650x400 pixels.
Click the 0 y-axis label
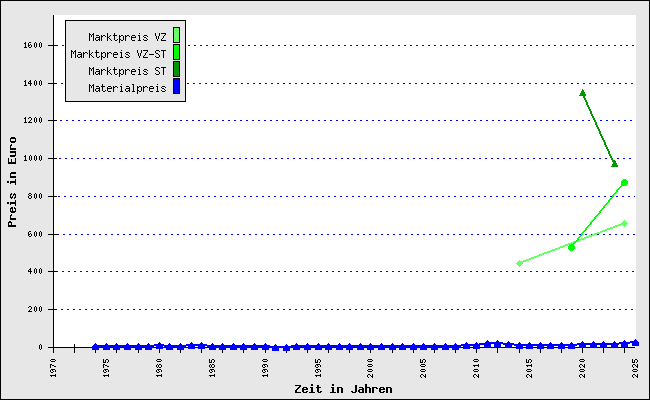pyautogui.click(x=41, y=347)
